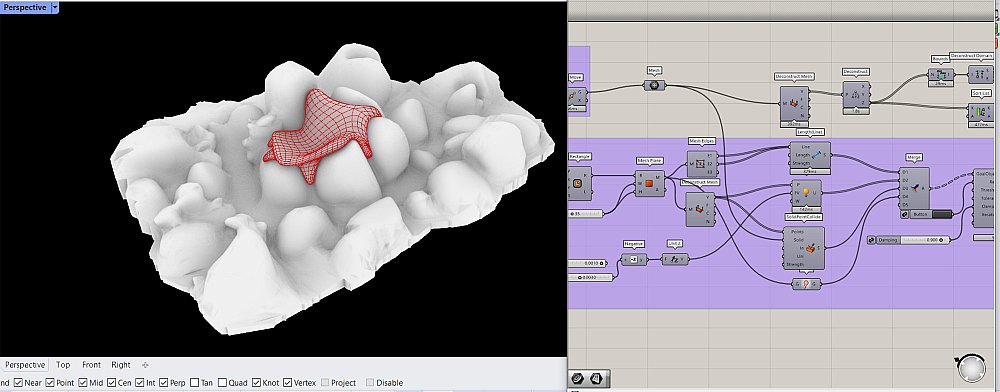Viewport: 1000px width, 392px height.
Task: Toggle the Point osnap checkbox
Action: click(x=50, y=383)
